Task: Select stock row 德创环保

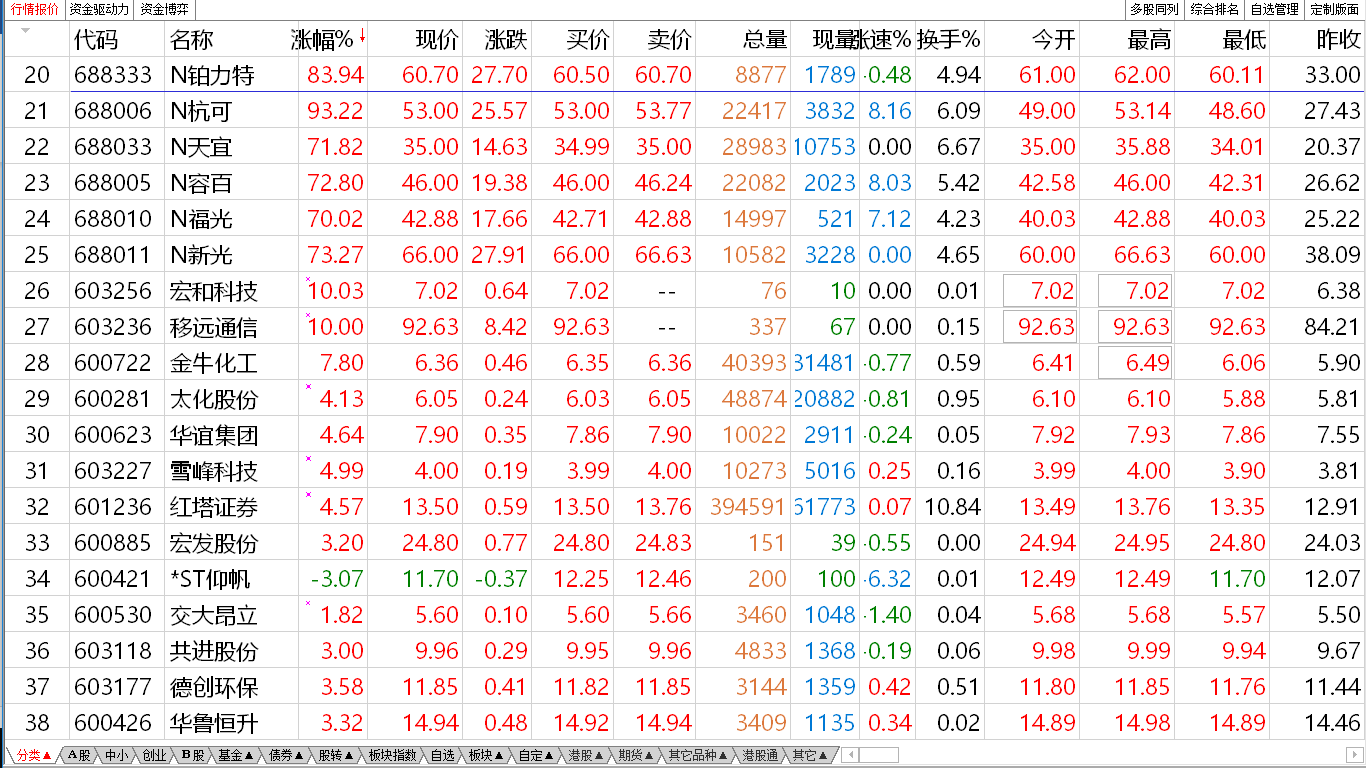Action: tap(683, 687)
